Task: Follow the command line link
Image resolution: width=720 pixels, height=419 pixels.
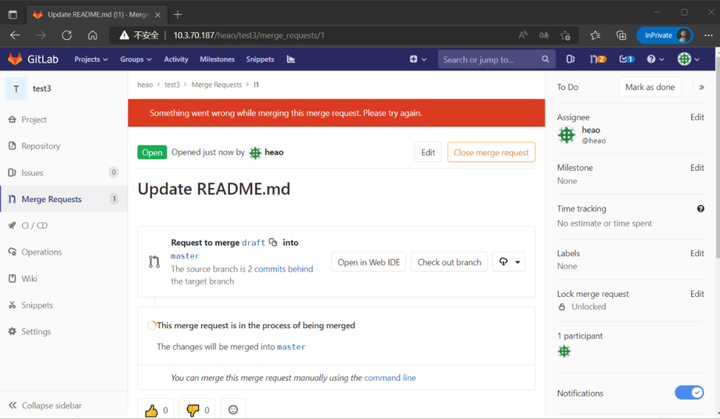Action: (x=390, y=378)
